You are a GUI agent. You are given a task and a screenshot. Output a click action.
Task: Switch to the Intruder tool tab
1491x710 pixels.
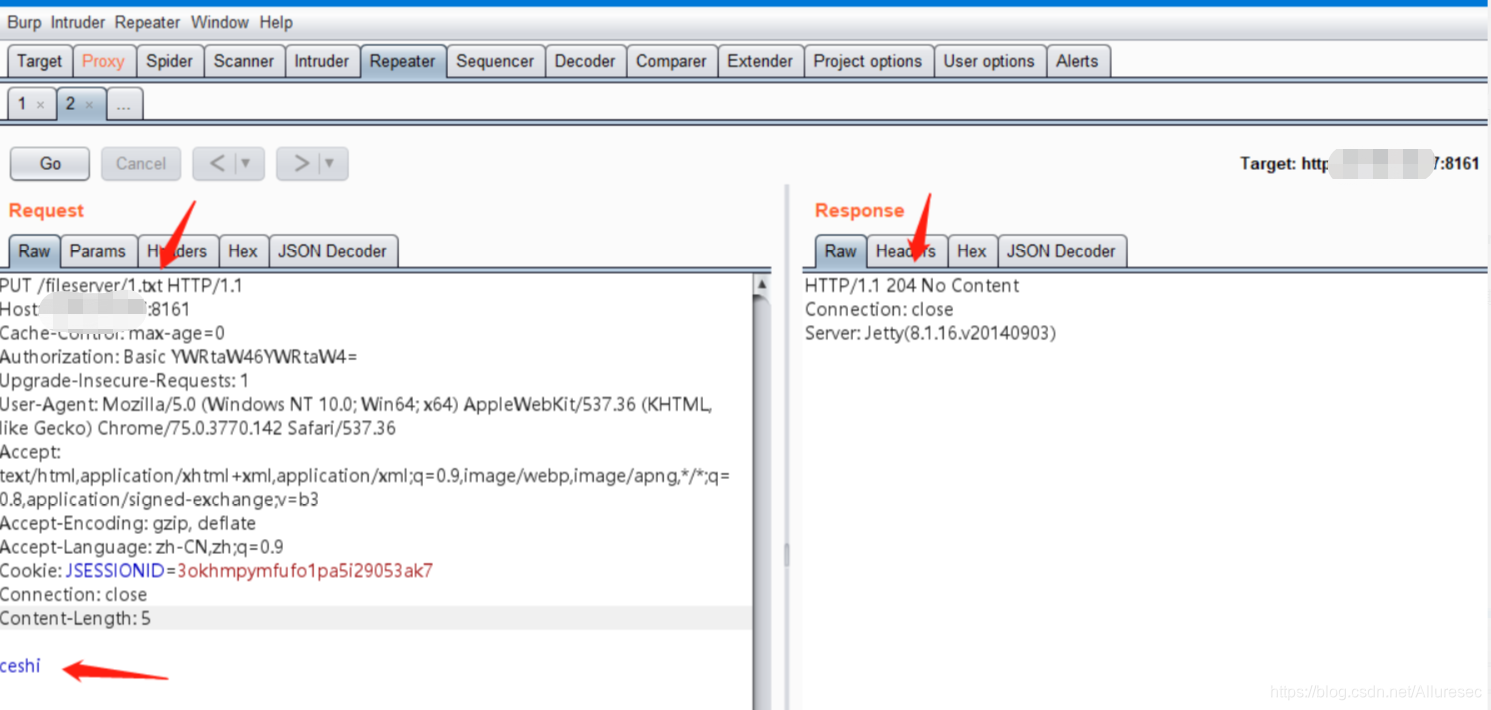[322, 61]
